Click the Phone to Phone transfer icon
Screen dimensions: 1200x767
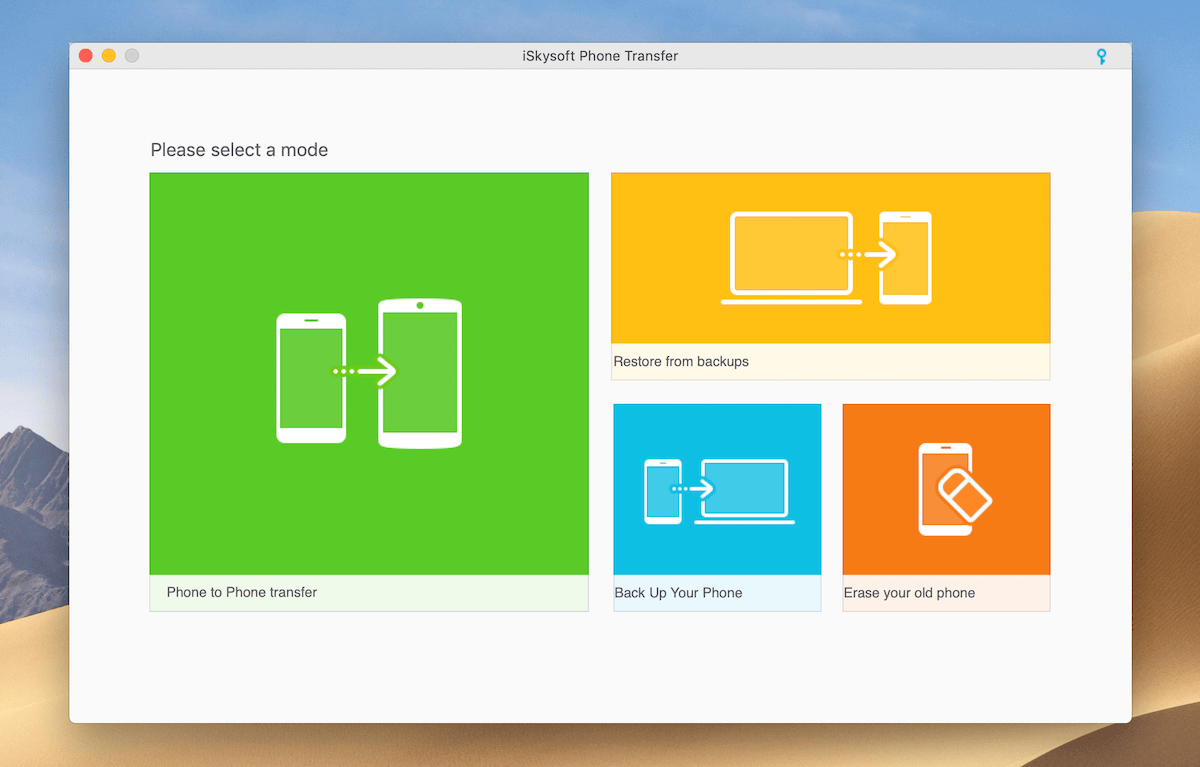coord(369,373)
